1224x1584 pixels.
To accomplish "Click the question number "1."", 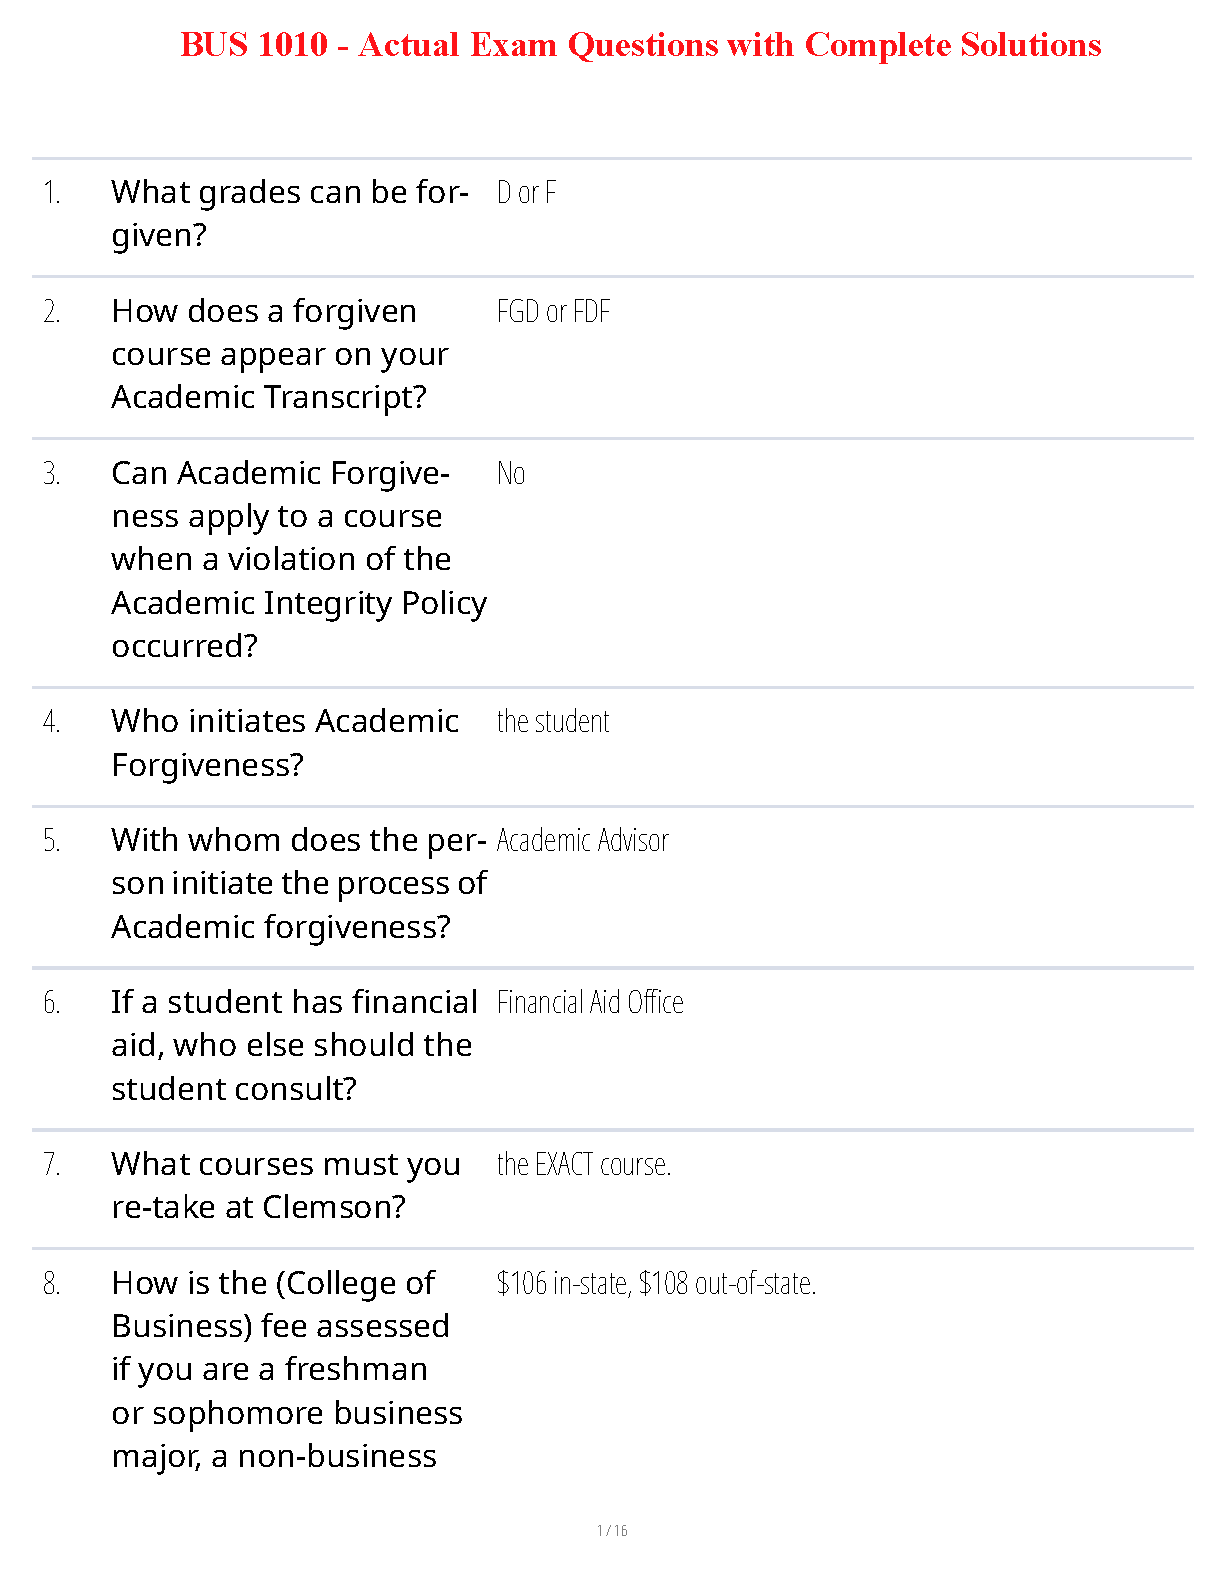I will pos(52,192).
